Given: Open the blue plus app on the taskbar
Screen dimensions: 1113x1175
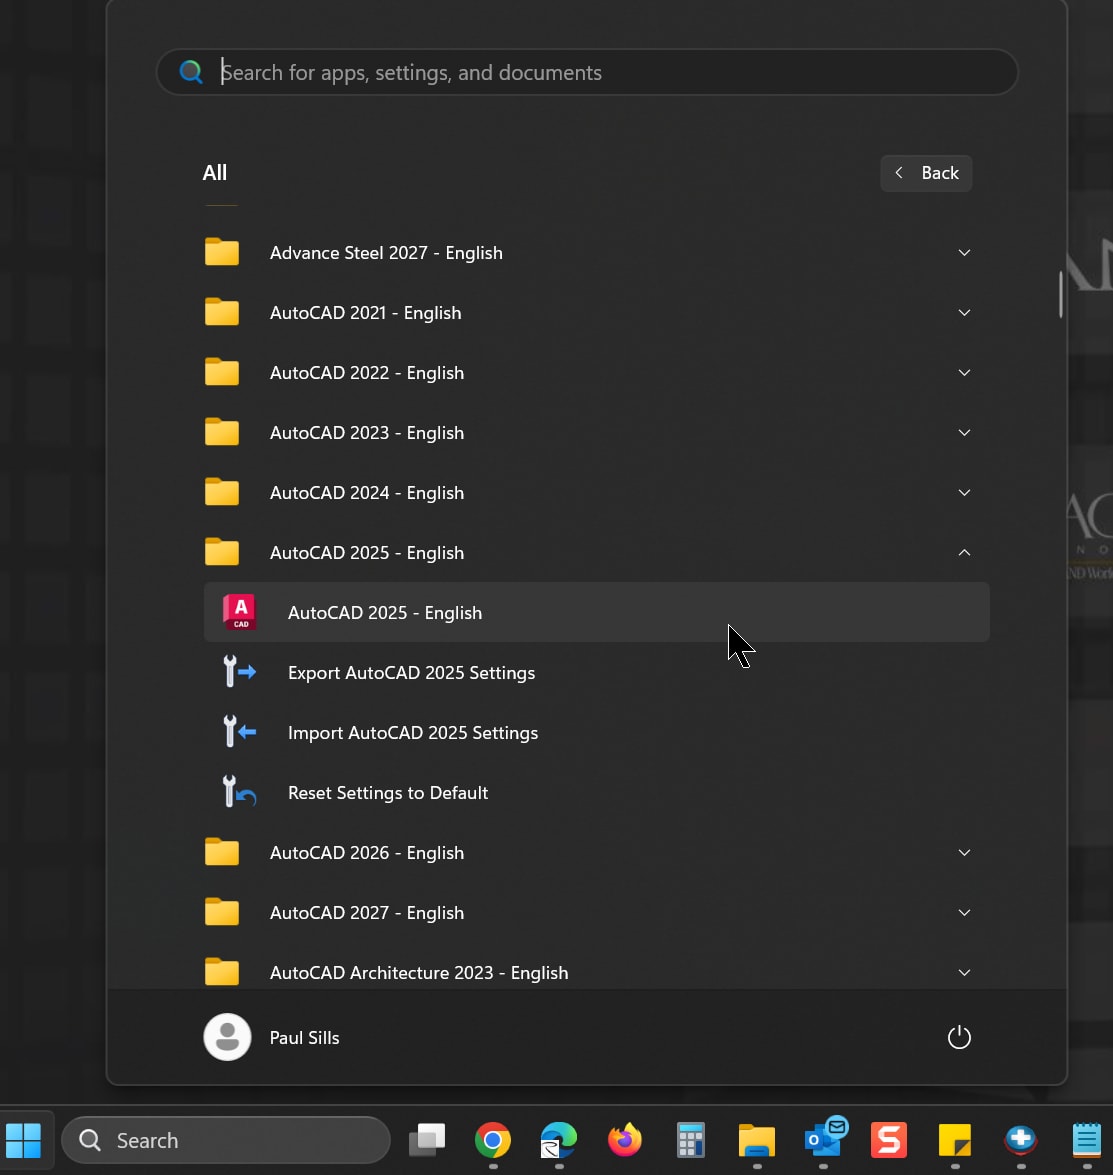Looking at the screenshot, I should click(x=1021, y=1140).
